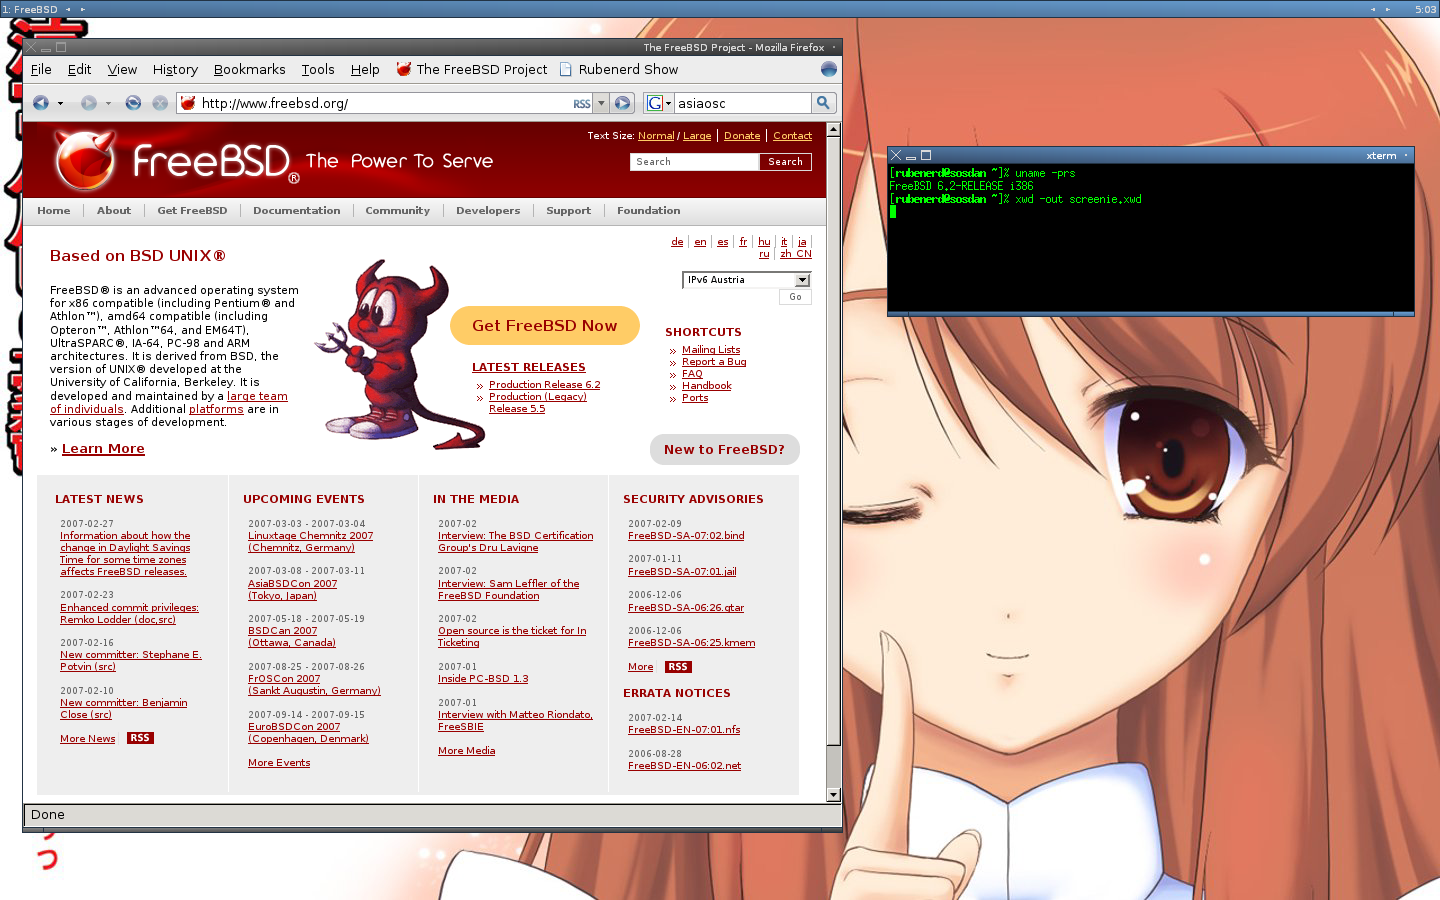This screenshot has width=1440, height=900.
Task: Open the Help menu
Action: click(365, 69)
